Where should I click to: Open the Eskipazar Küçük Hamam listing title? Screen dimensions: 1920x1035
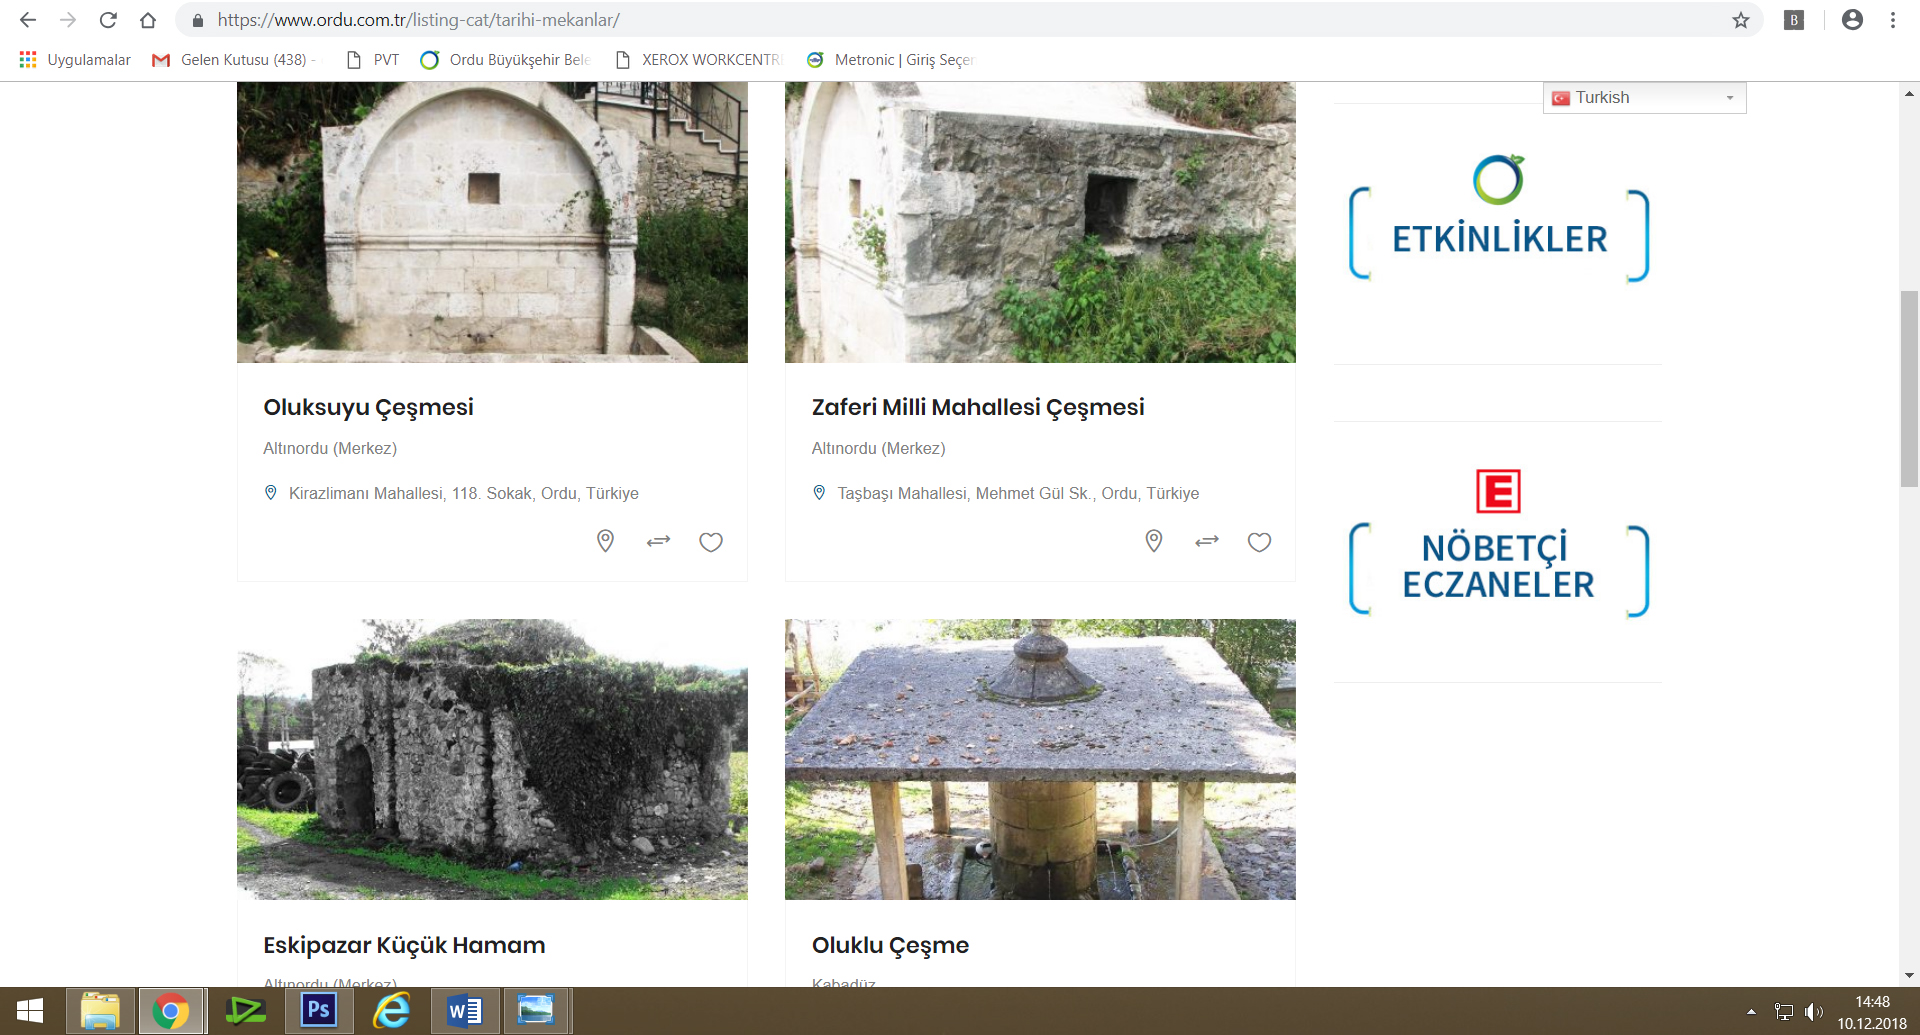[404, 945]
